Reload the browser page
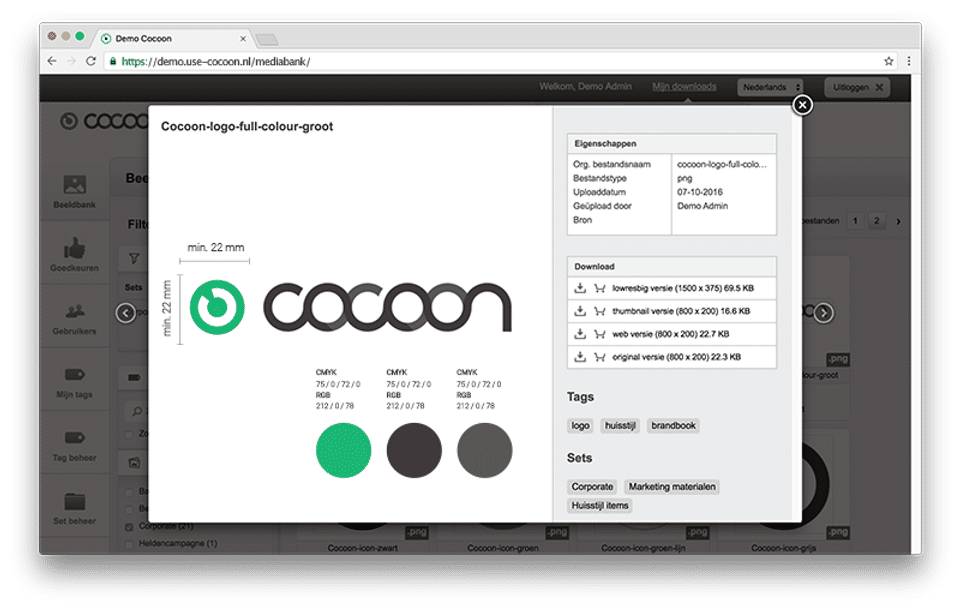 pyautogui.click(x=91, y=61)
